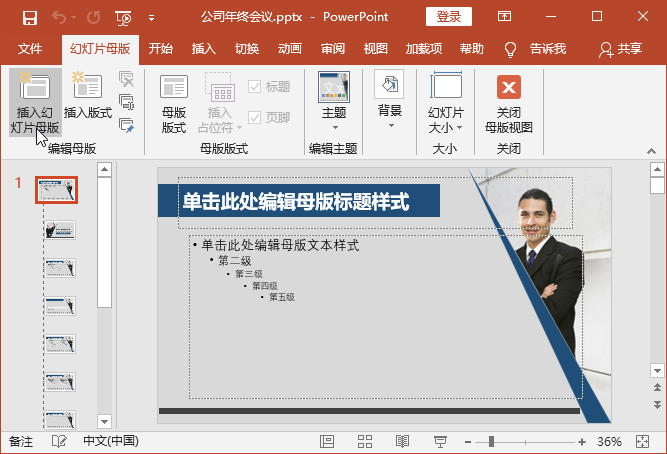Toggle the 页脚 checkbox
Screen dimensions: 667x454
269,117
